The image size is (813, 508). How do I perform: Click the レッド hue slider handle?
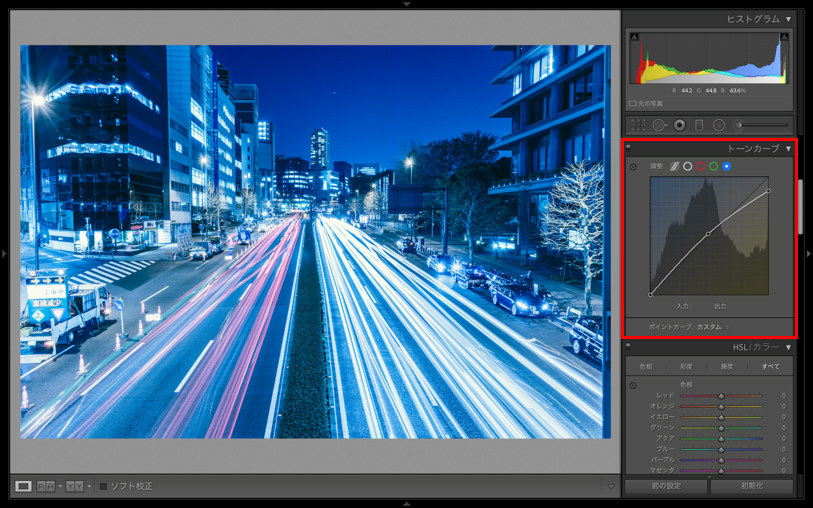coord(721,396)
